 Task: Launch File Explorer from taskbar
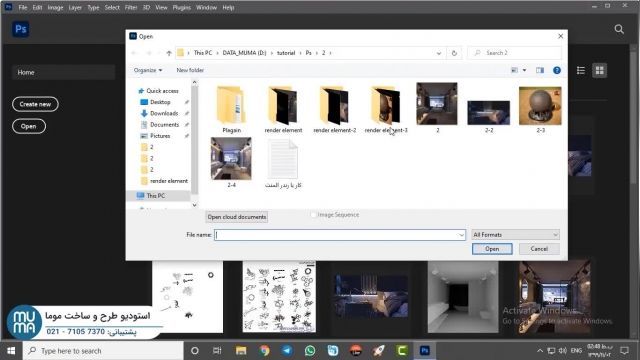241,351
